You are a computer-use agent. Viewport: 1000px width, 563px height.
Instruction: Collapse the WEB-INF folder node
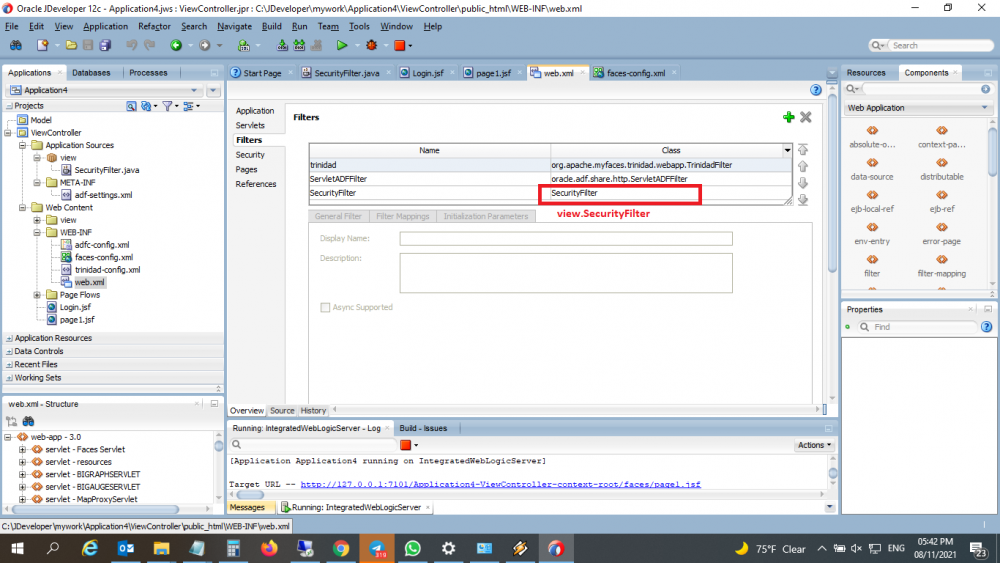pyautogui.click(x=37, y=233)
